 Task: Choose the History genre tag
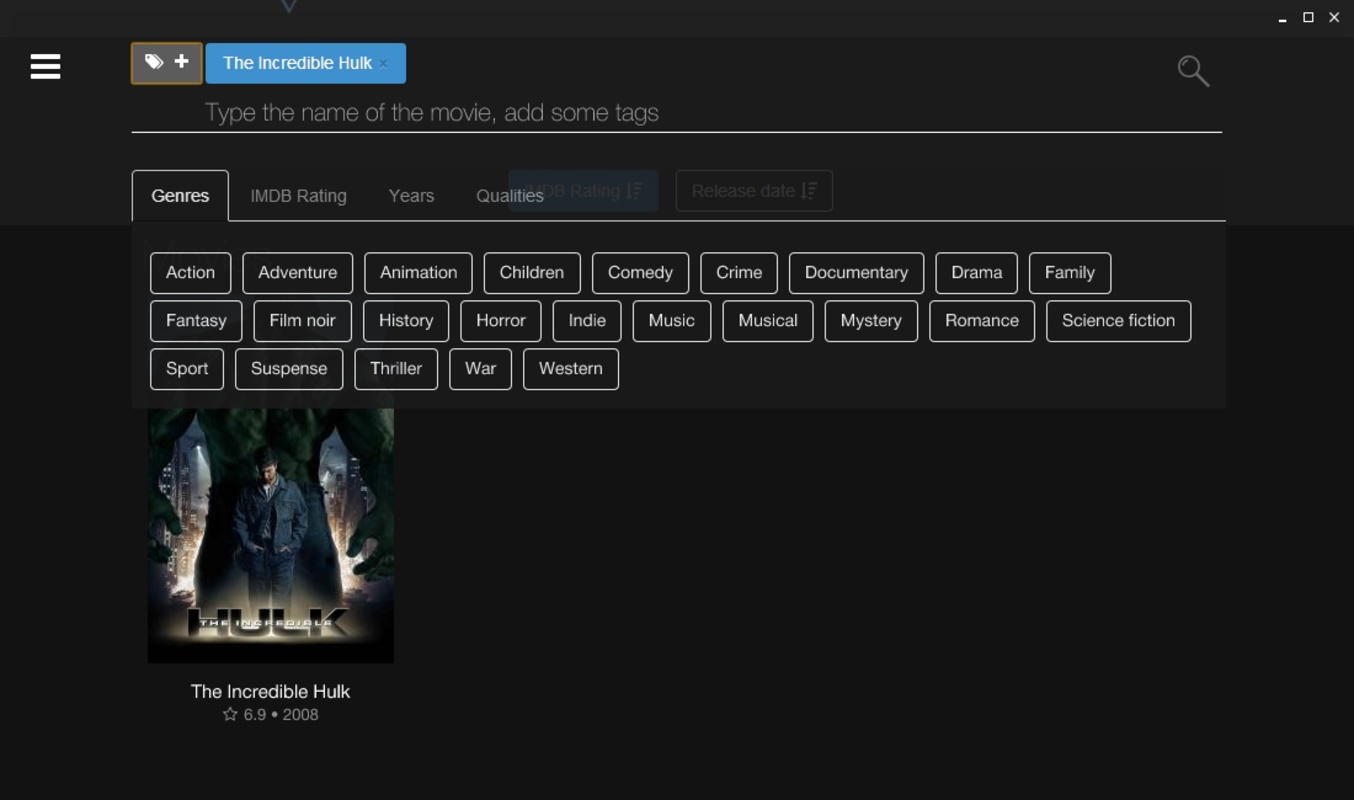coord(406,321)
